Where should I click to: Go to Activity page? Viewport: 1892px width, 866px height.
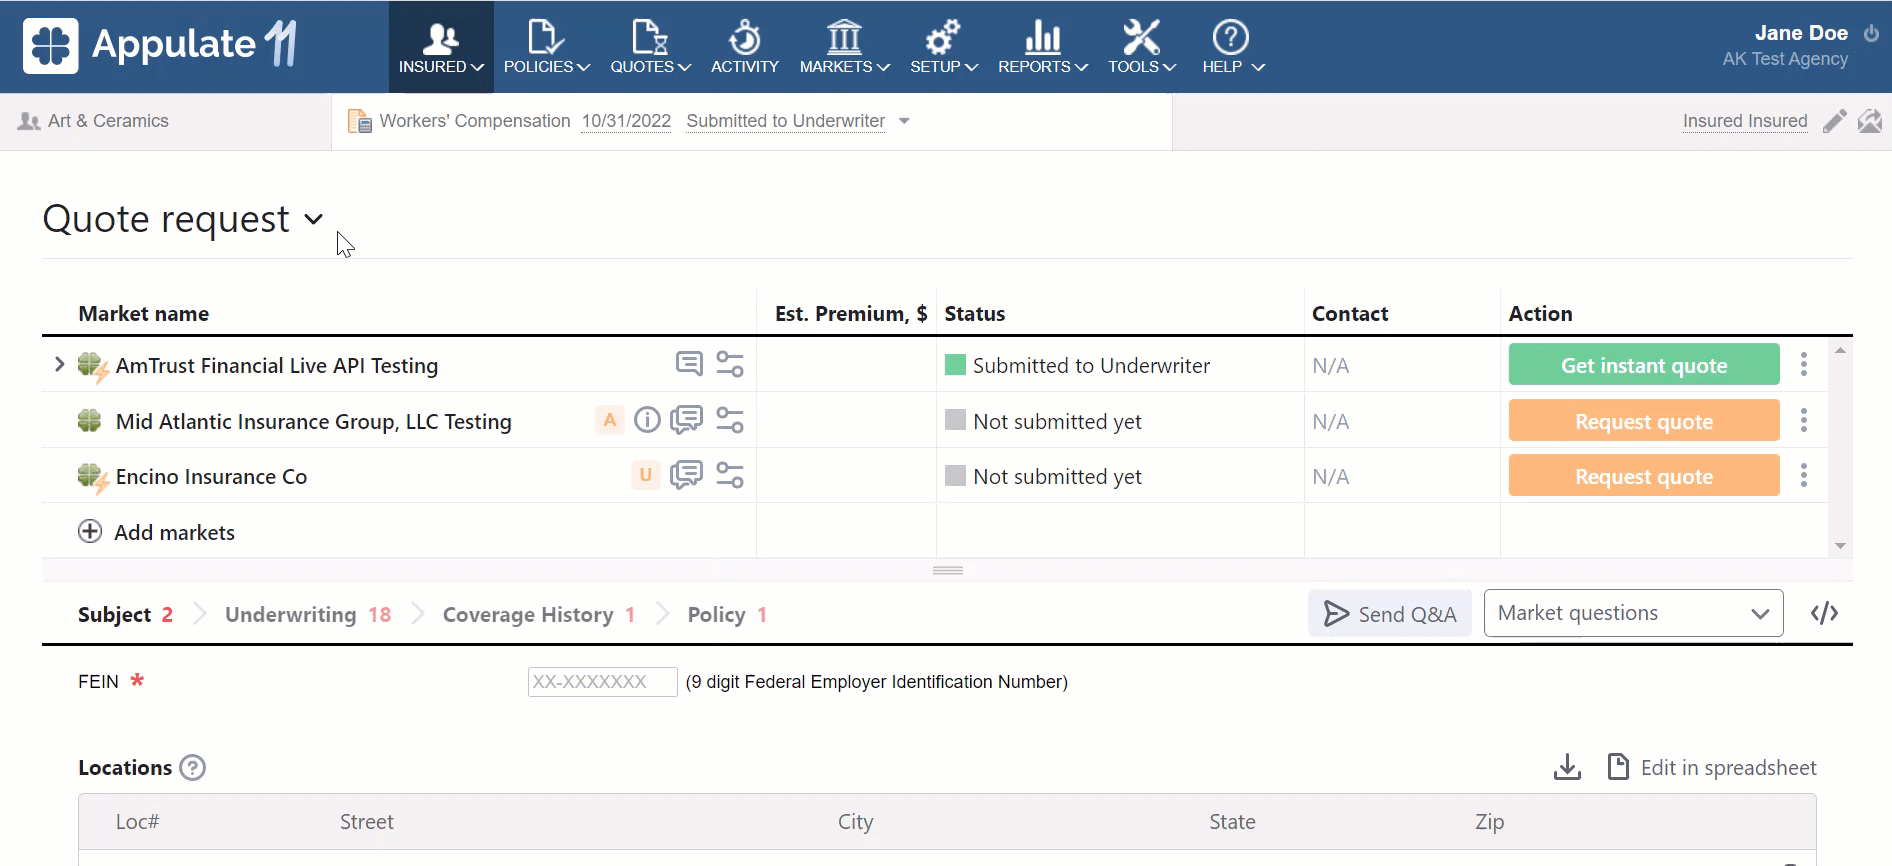744,47
